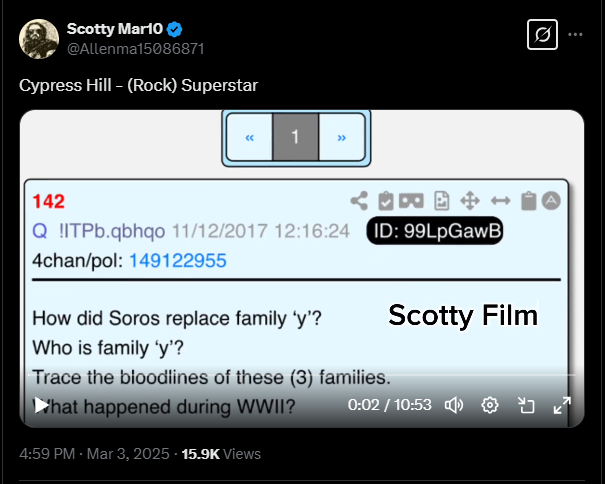Viewport: 605px width, 484px height.
Task: Mute the video volume
Action: point(453,405)
